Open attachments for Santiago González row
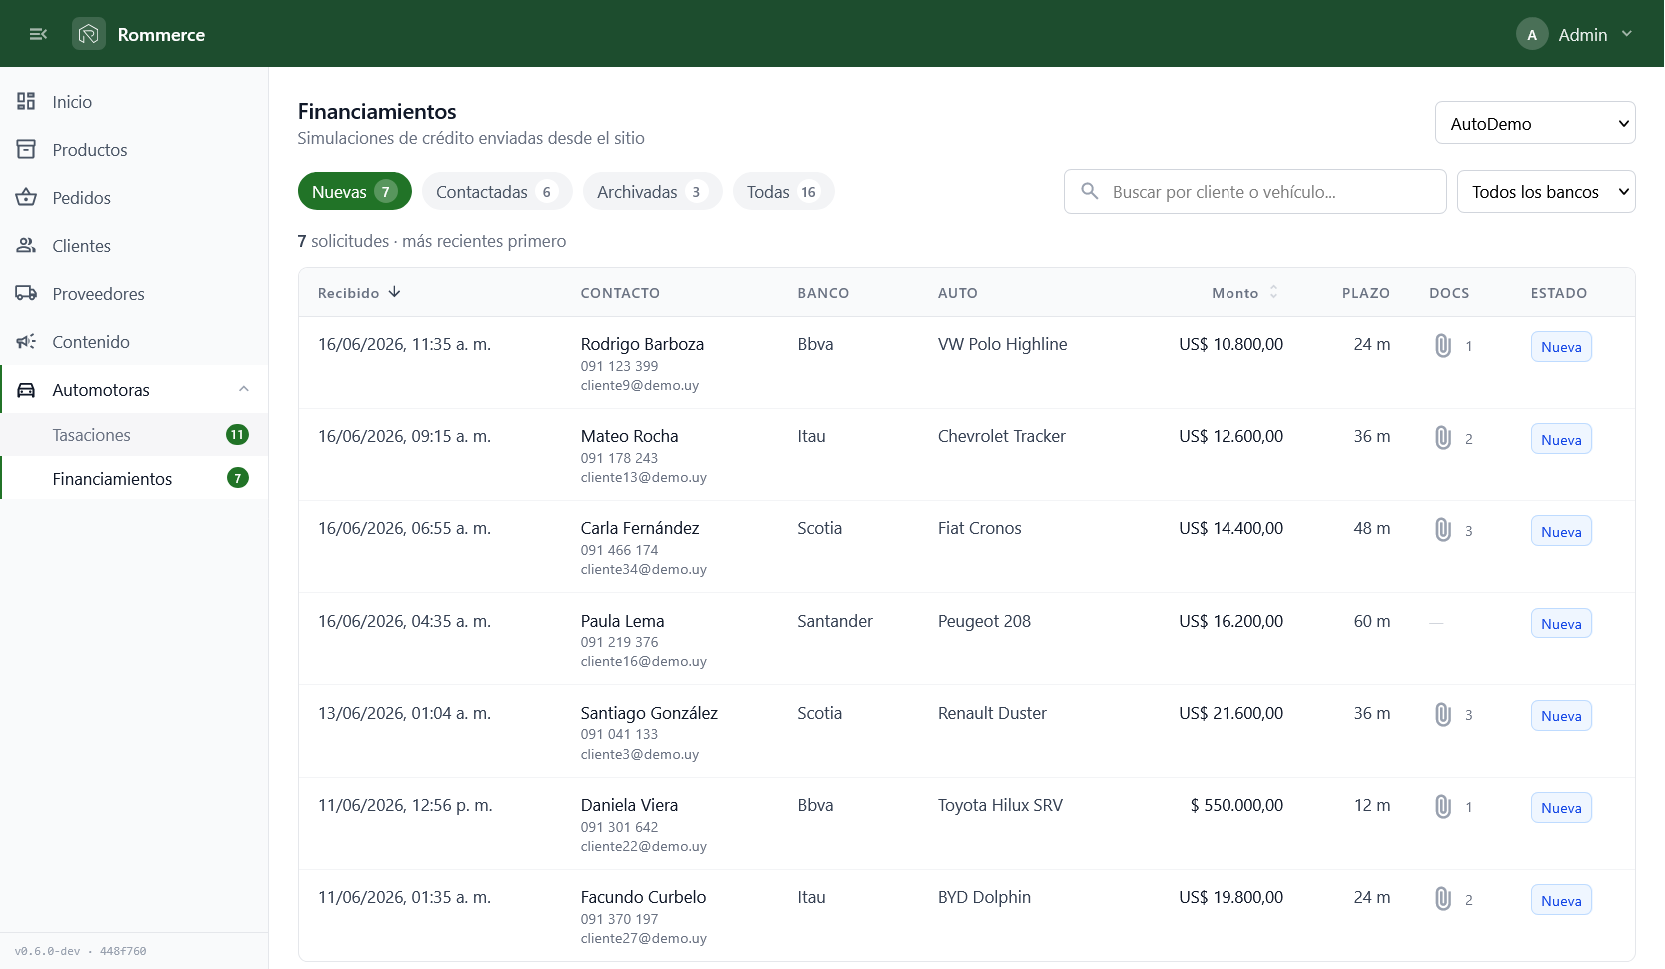1665x969 pixels. click(x=1443, y=715)
